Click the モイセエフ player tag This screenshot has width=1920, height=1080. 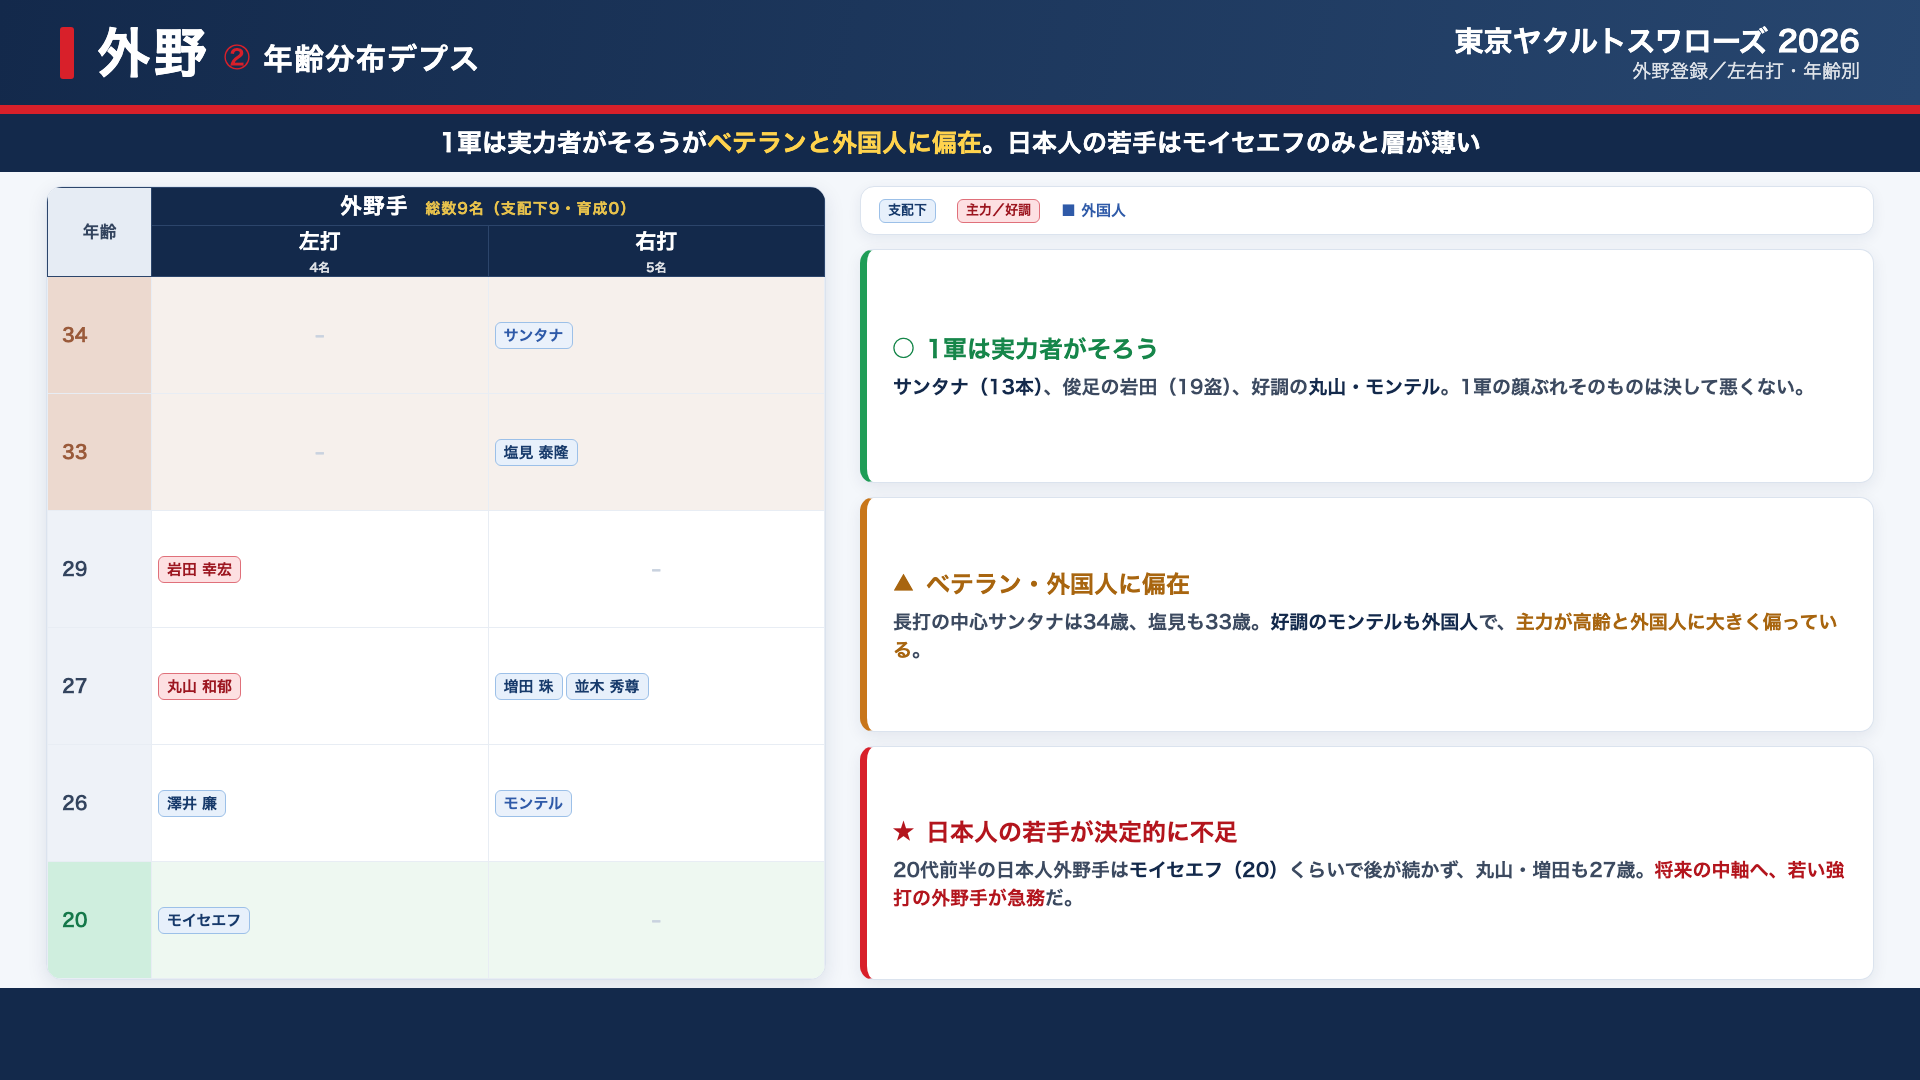pos(204,920)
